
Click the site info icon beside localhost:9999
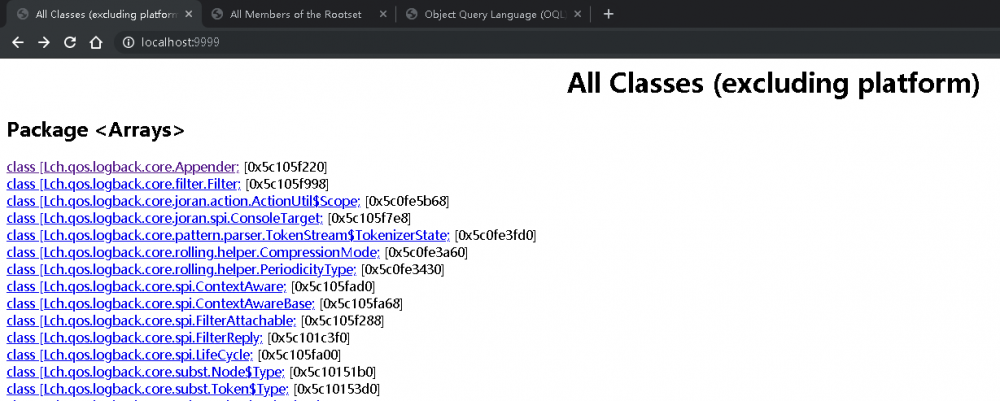click(128, 43)
